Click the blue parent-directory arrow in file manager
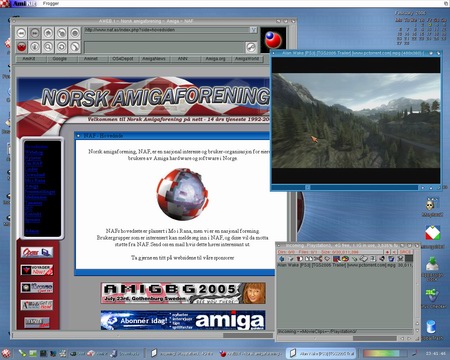Image resolution: width=450 pixels, height=360 pixels. (281, 259)
